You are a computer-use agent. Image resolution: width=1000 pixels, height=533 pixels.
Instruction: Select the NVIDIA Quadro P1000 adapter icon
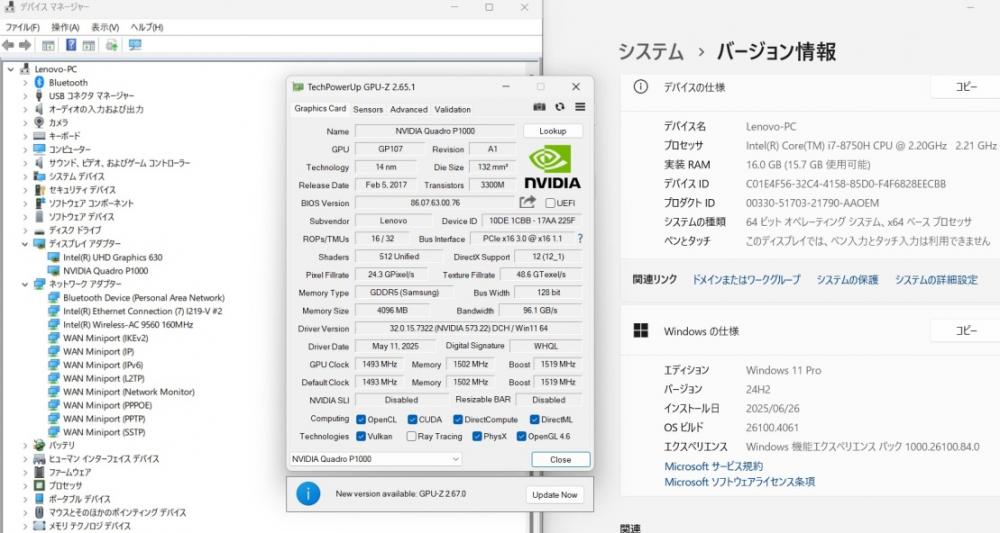coord(54,270)
